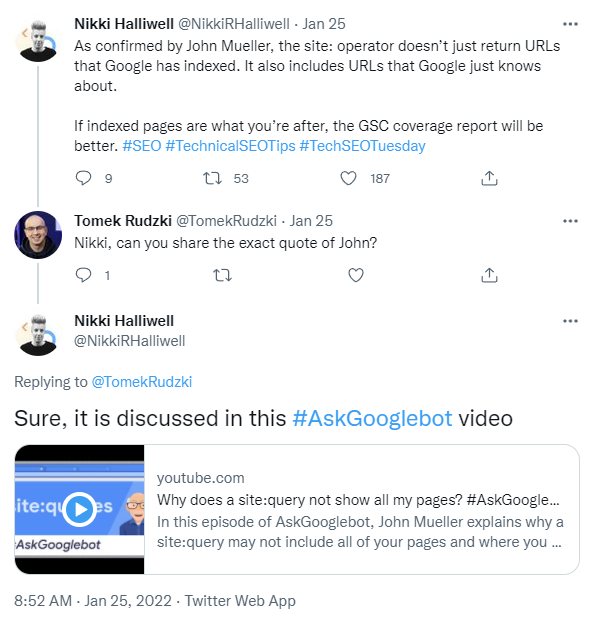Open more options on Tomek's tweet

(570, 221)
